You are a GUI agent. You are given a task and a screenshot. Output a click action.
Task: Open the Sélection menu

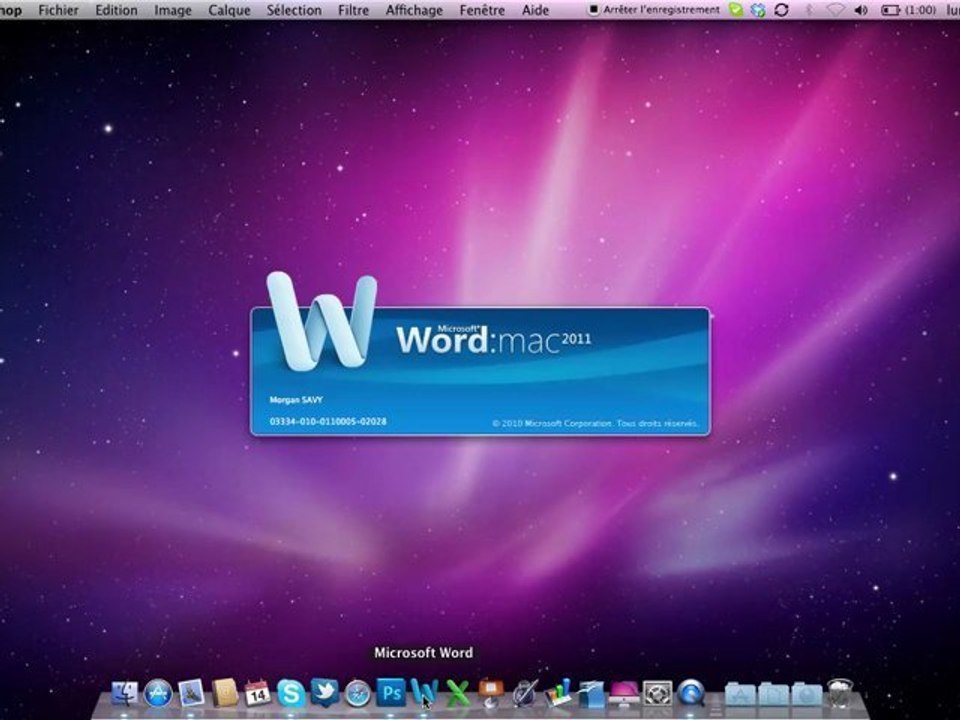pos(294,10)
